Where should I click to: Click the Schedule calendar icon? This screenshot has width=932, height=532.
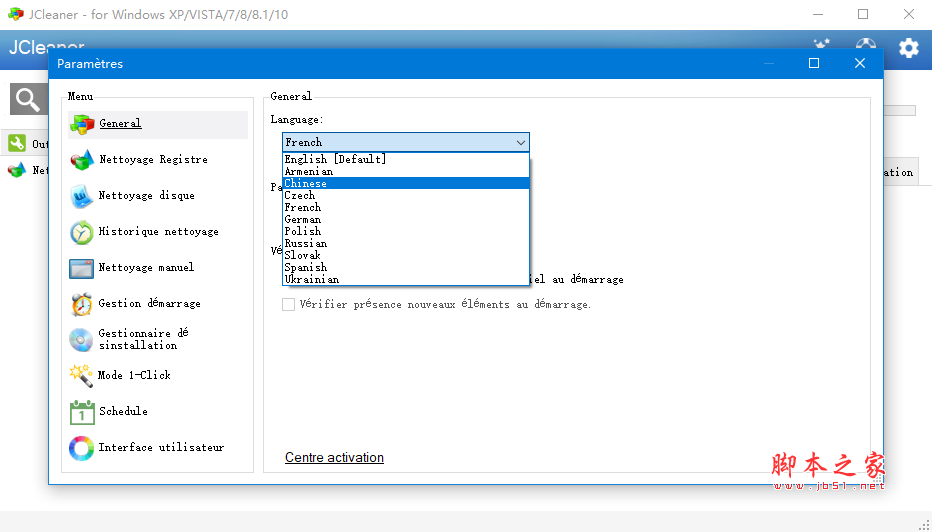coord(82,412)
